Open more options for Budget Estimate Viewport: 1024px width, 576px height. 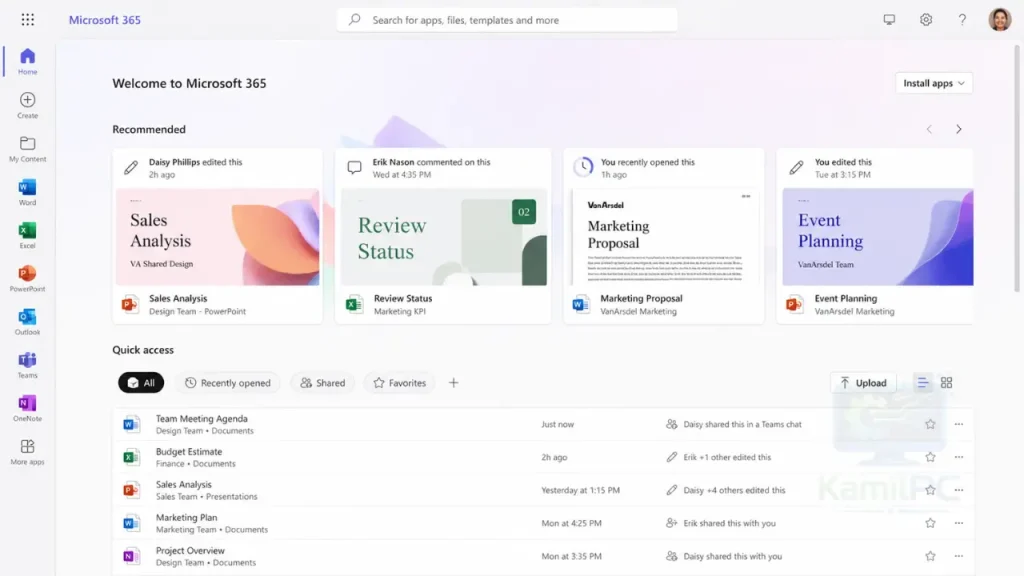pyautogui.click(x=959, y=457)
